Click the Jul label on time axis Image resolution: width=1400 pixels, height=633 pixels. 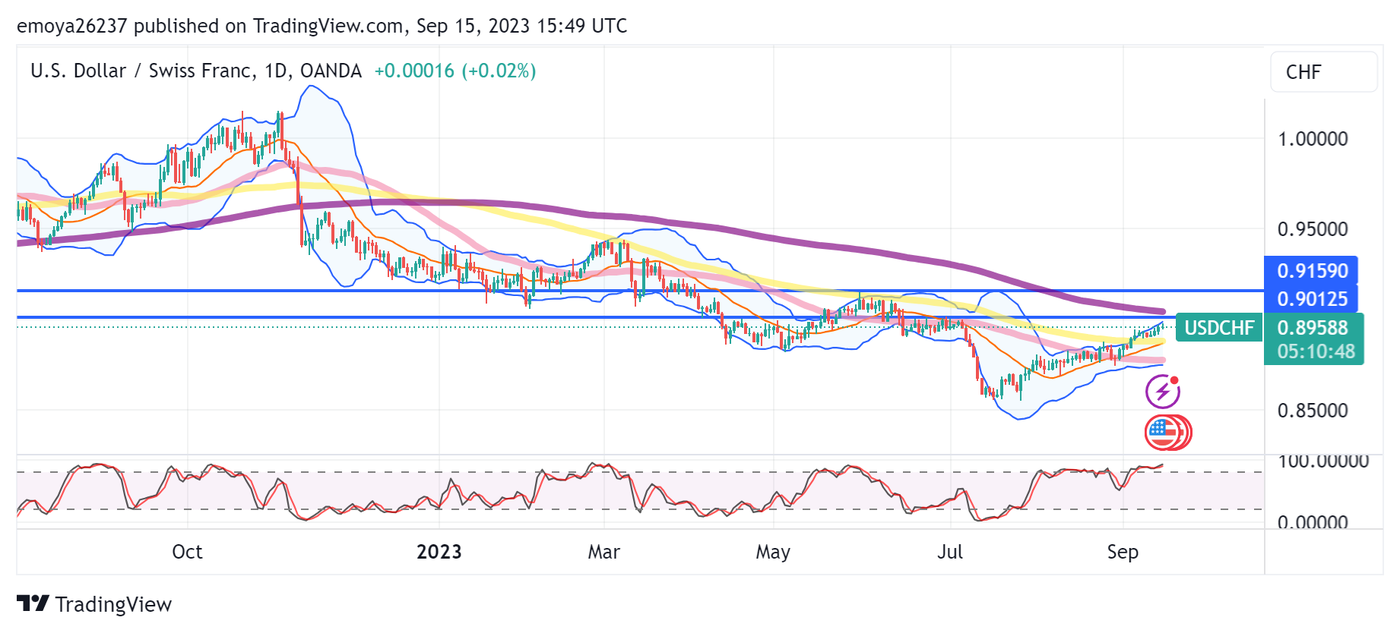point(951,552)
